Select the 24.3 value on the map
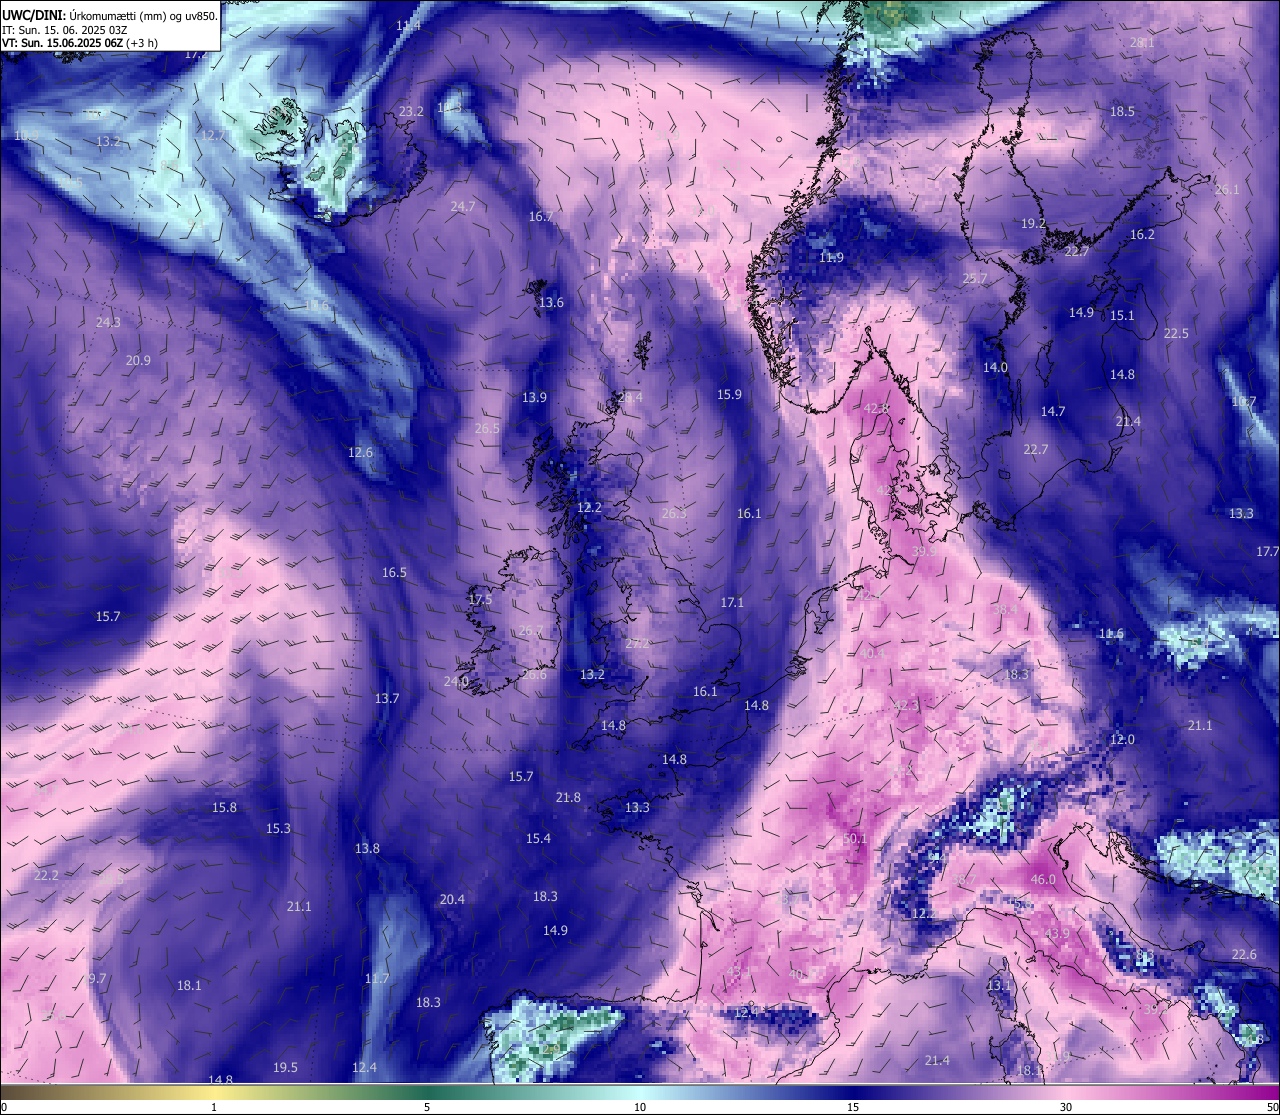This screenshot has height=1115, width=1280. click(x=108, y=323)
